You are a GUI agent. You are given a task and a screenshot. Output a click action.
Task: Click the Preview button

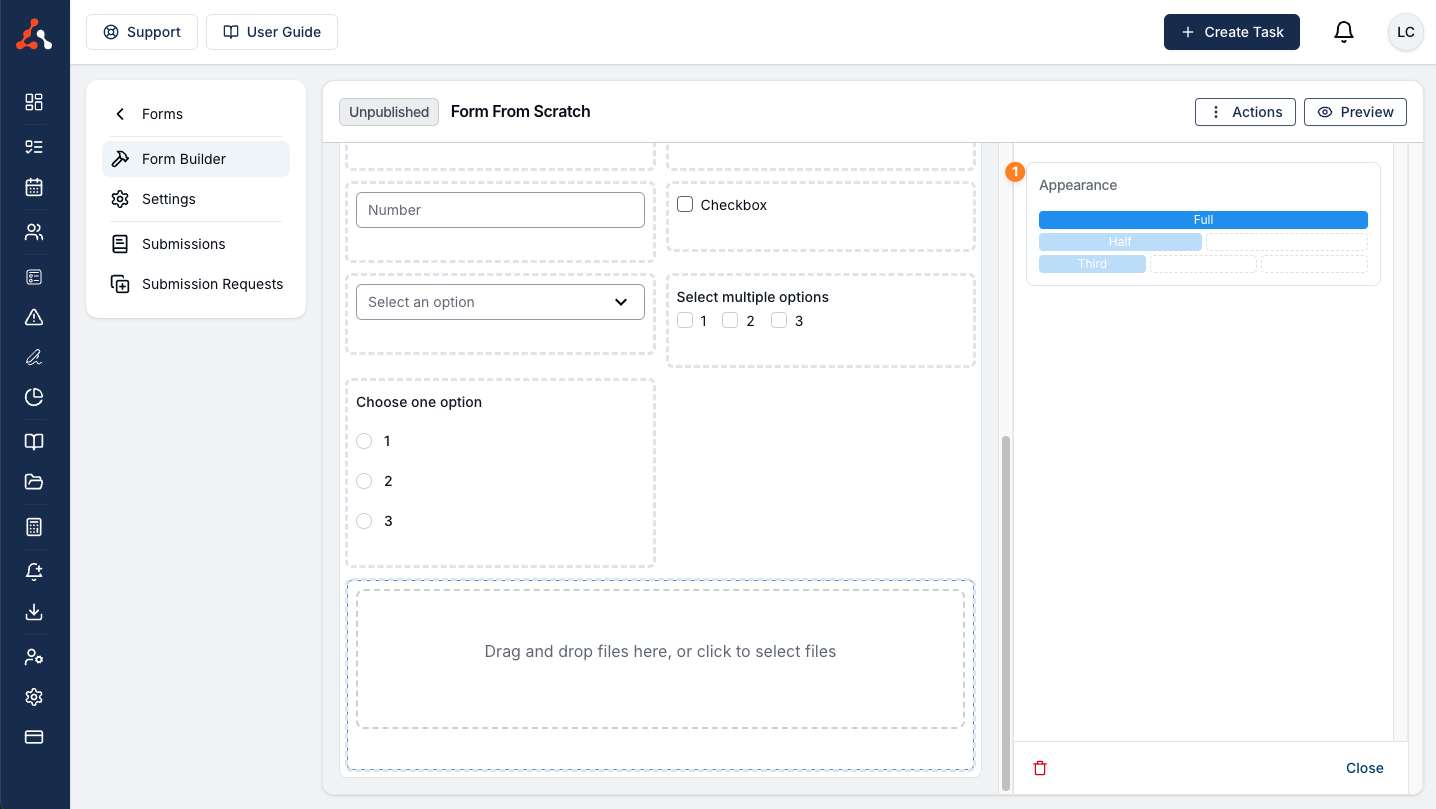pos(1355,112)
